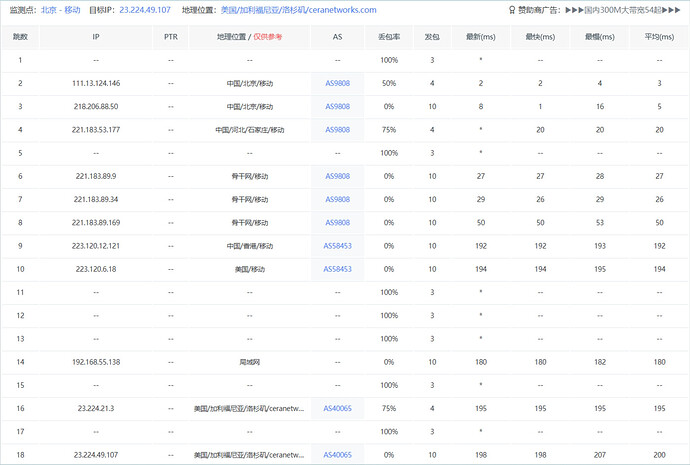
Task: Select IP cell 218.206.88.50
Action: [96, 106]
